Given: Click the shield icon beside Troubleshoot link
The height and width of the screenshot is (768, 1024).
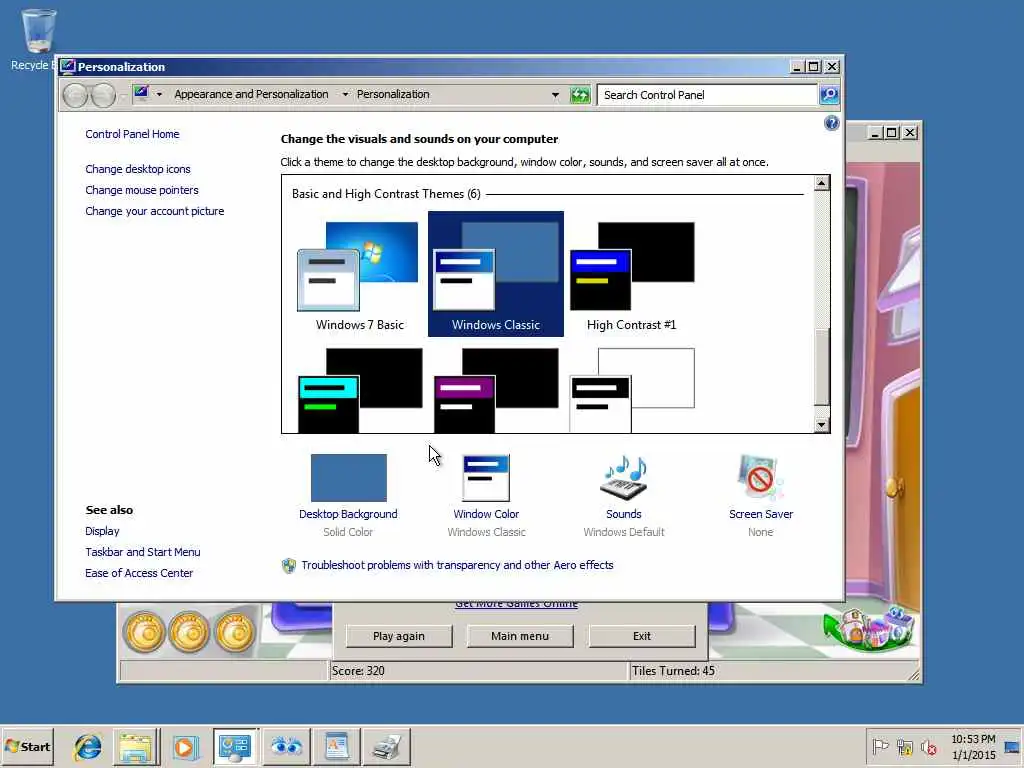Looking at the screenshot, I should point(289,566).
